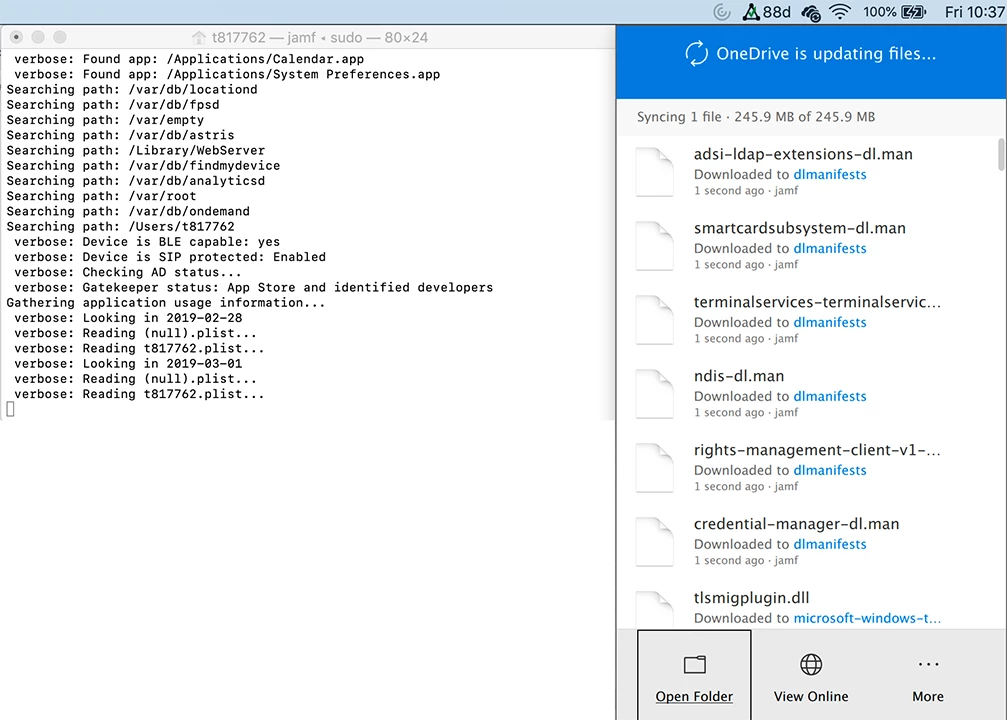The image size is (1007, 720).
Task: Close the Terminal window
Action: pyautogui.click(x=17, y=37)
